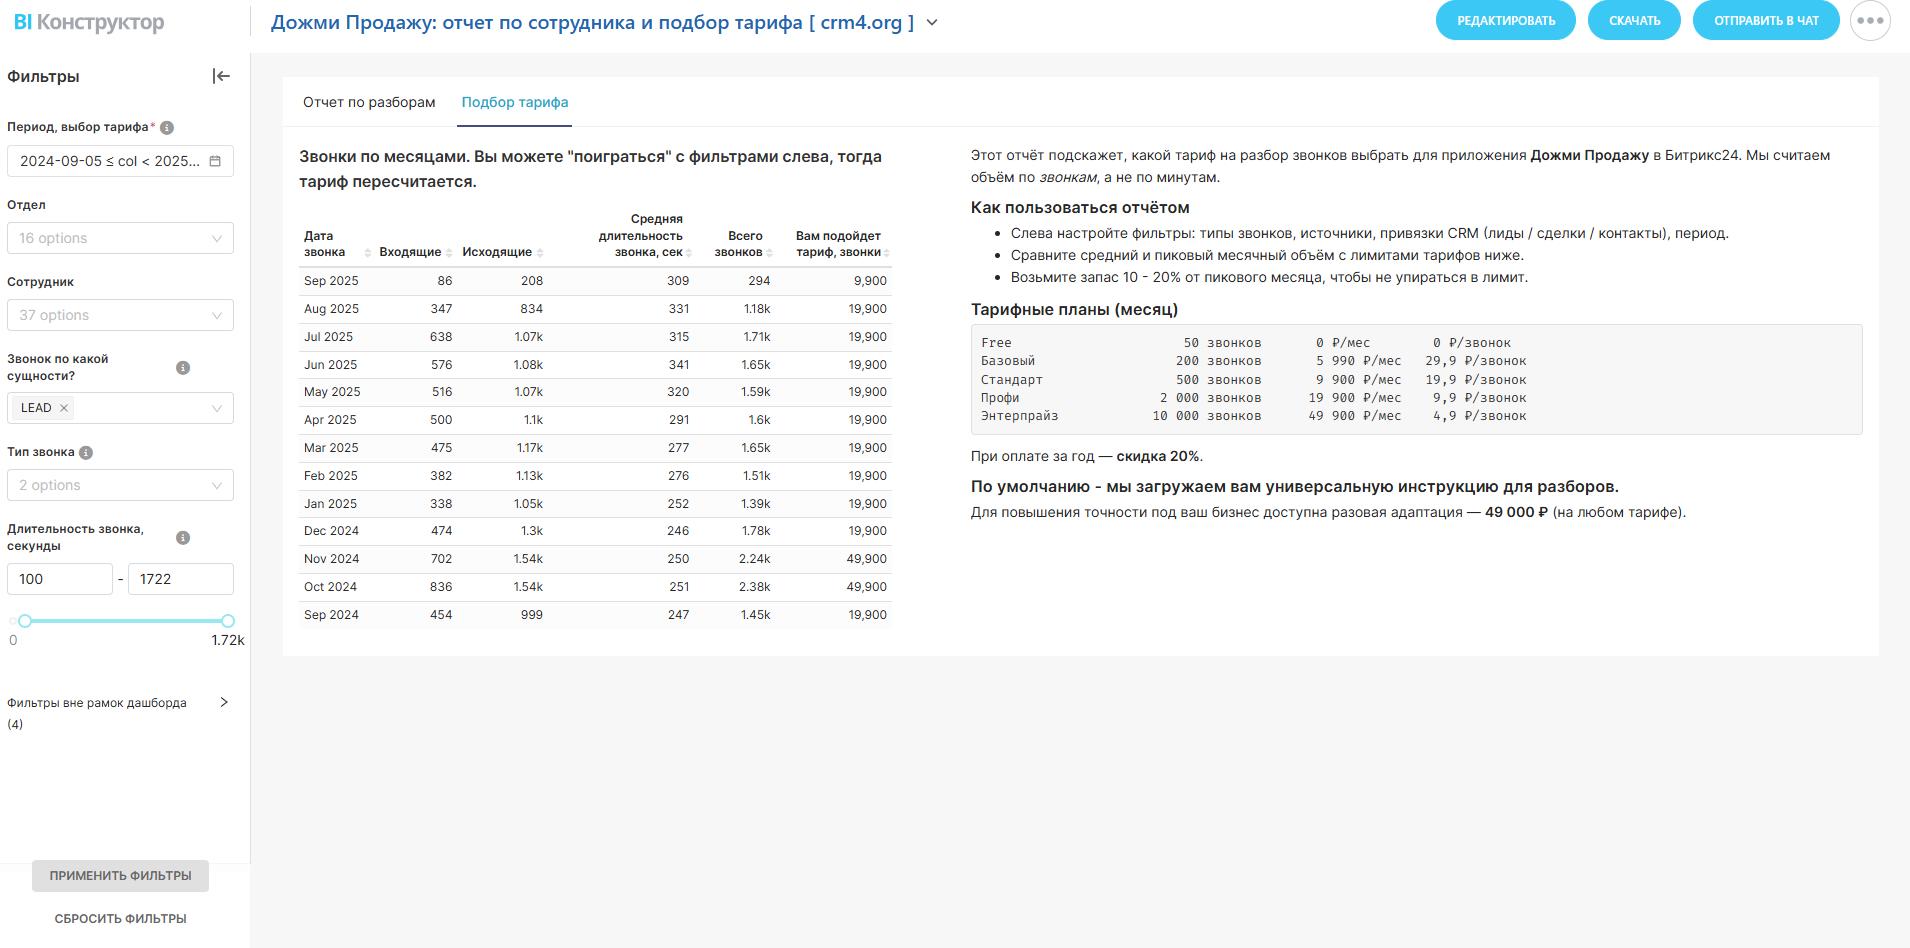
Task: Click info icon beside Звонок по какой сущности
Action: 183,368
